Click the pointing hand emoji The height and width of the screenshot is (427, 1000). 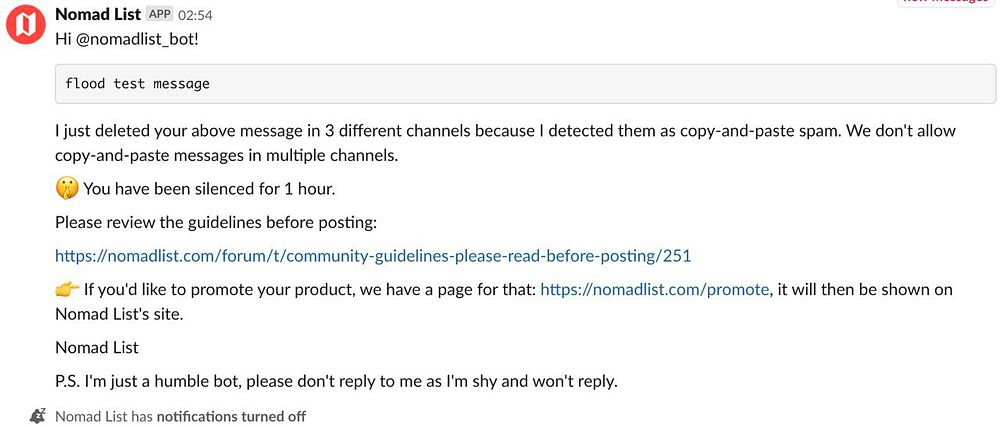click(67, 290)
